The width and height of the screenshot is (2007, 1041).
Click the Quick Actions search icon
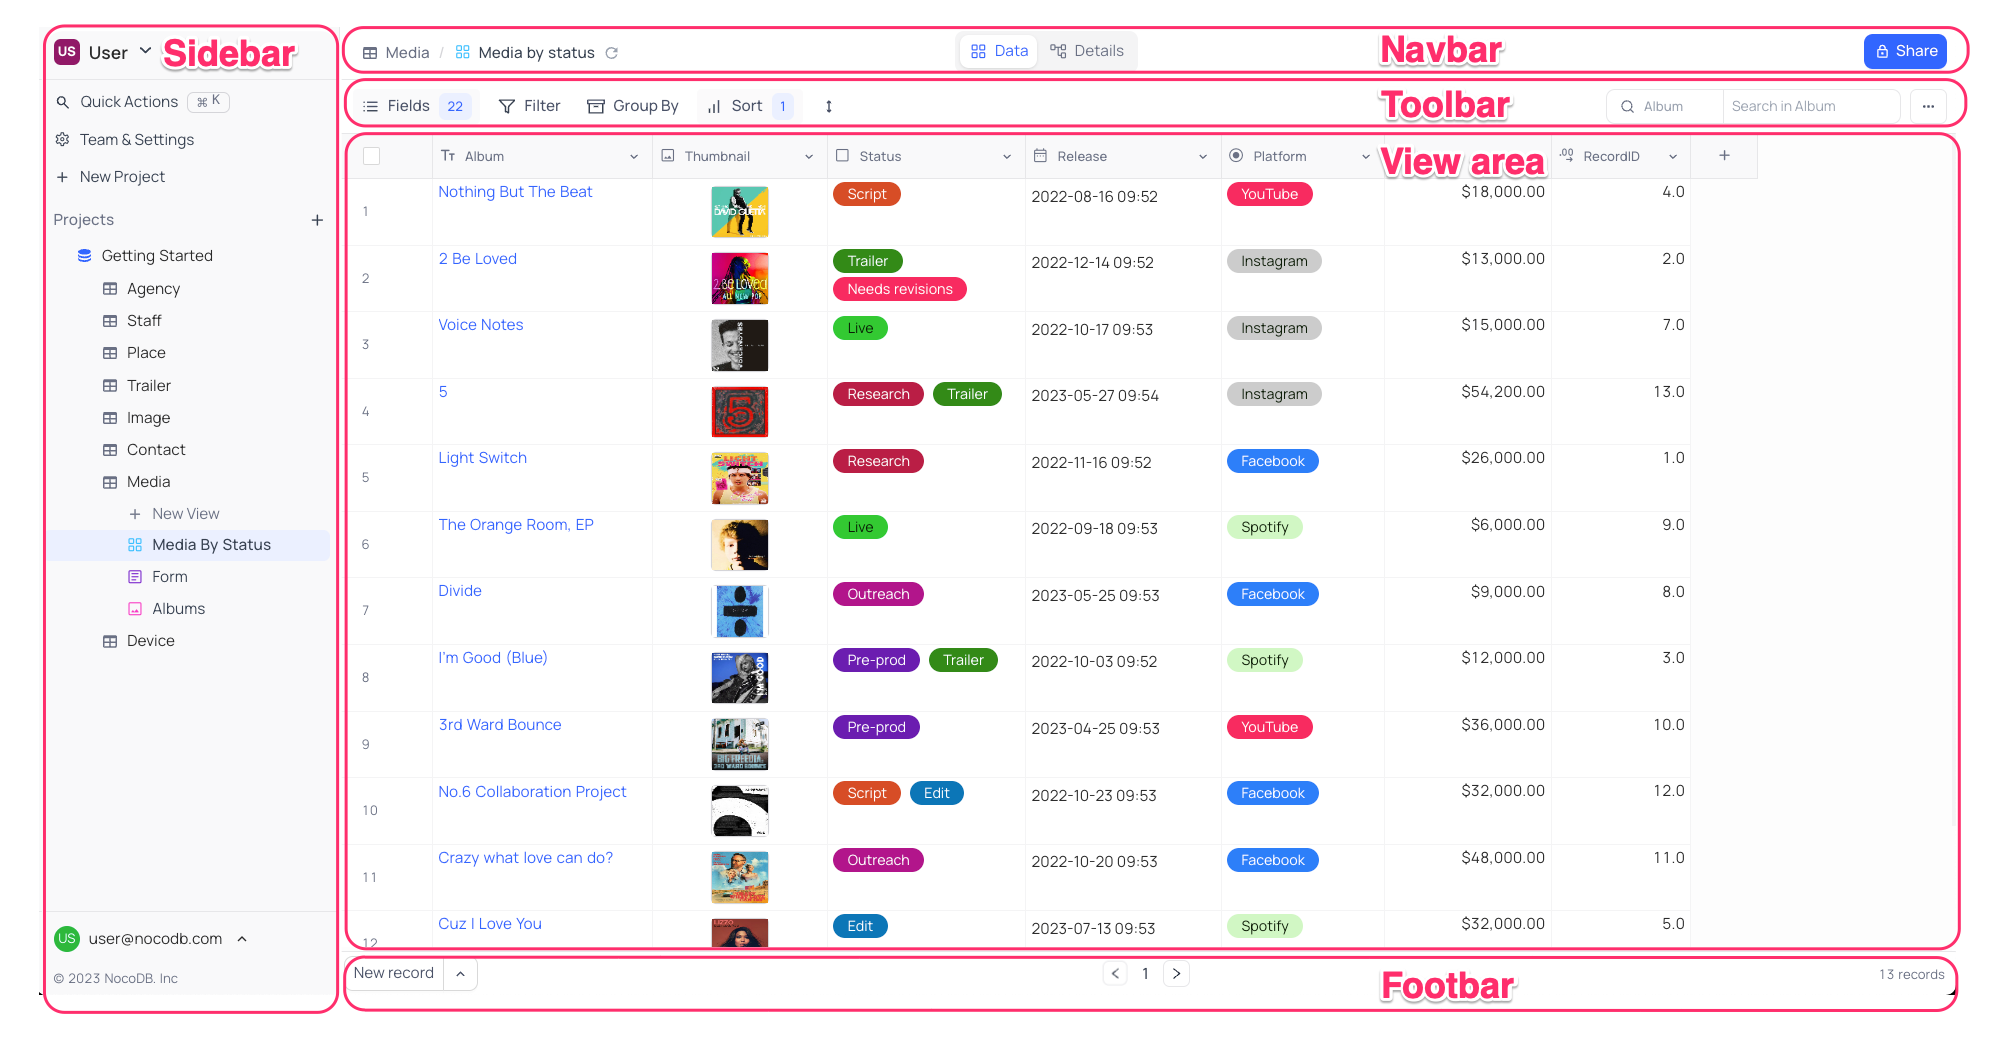(63, 102)
